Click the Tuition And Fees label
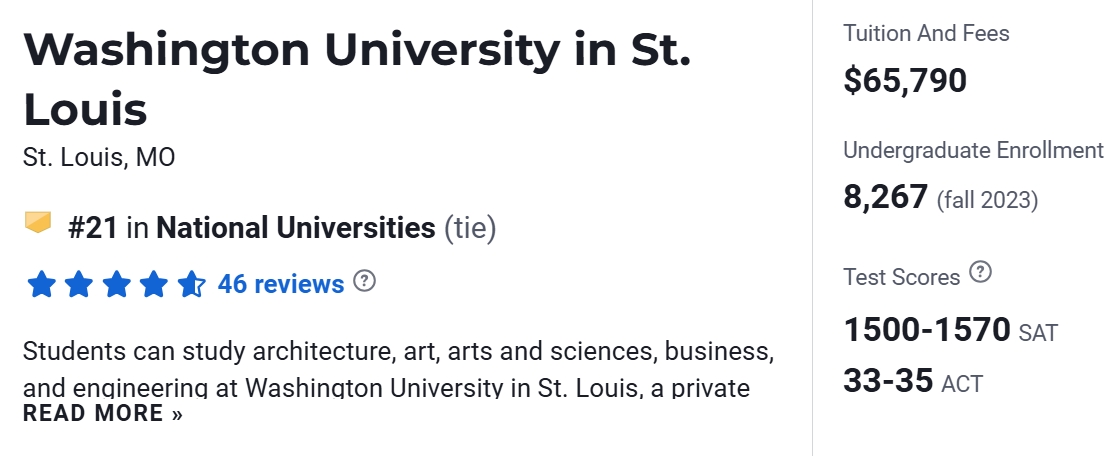This screenshot has width=1119, height=456. pyautogui.click(x=926, y=34)
